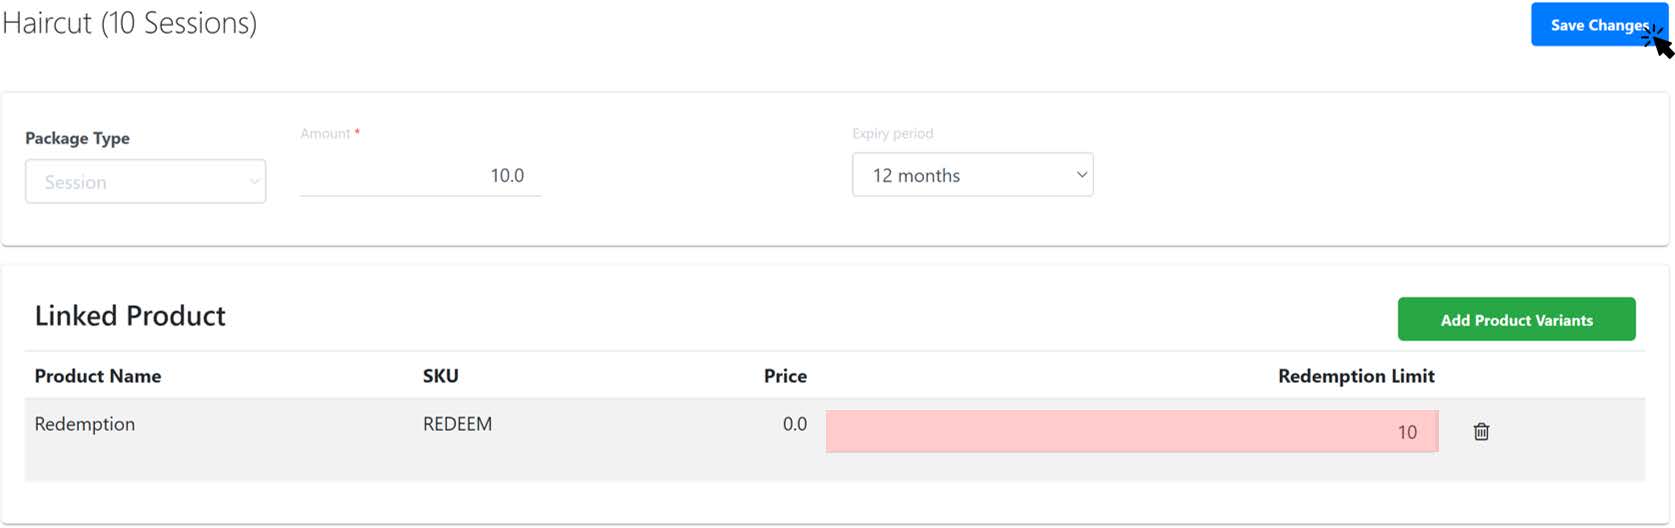The image size is (1675, 528).
Task: Click the Amount field label
Action: [325, 133]
